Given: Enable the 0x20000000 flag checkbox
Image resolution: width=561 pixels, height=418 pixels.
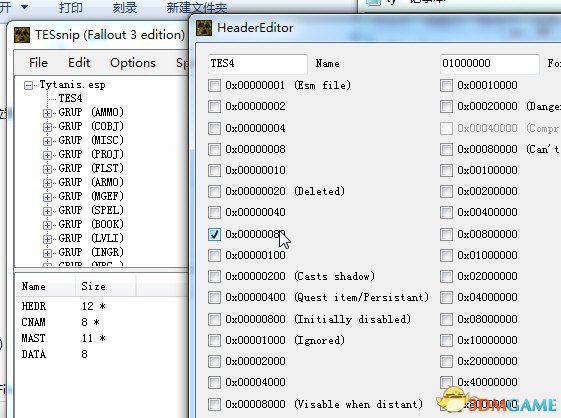Looking at the screenshot, I should (x=446, y=361).
